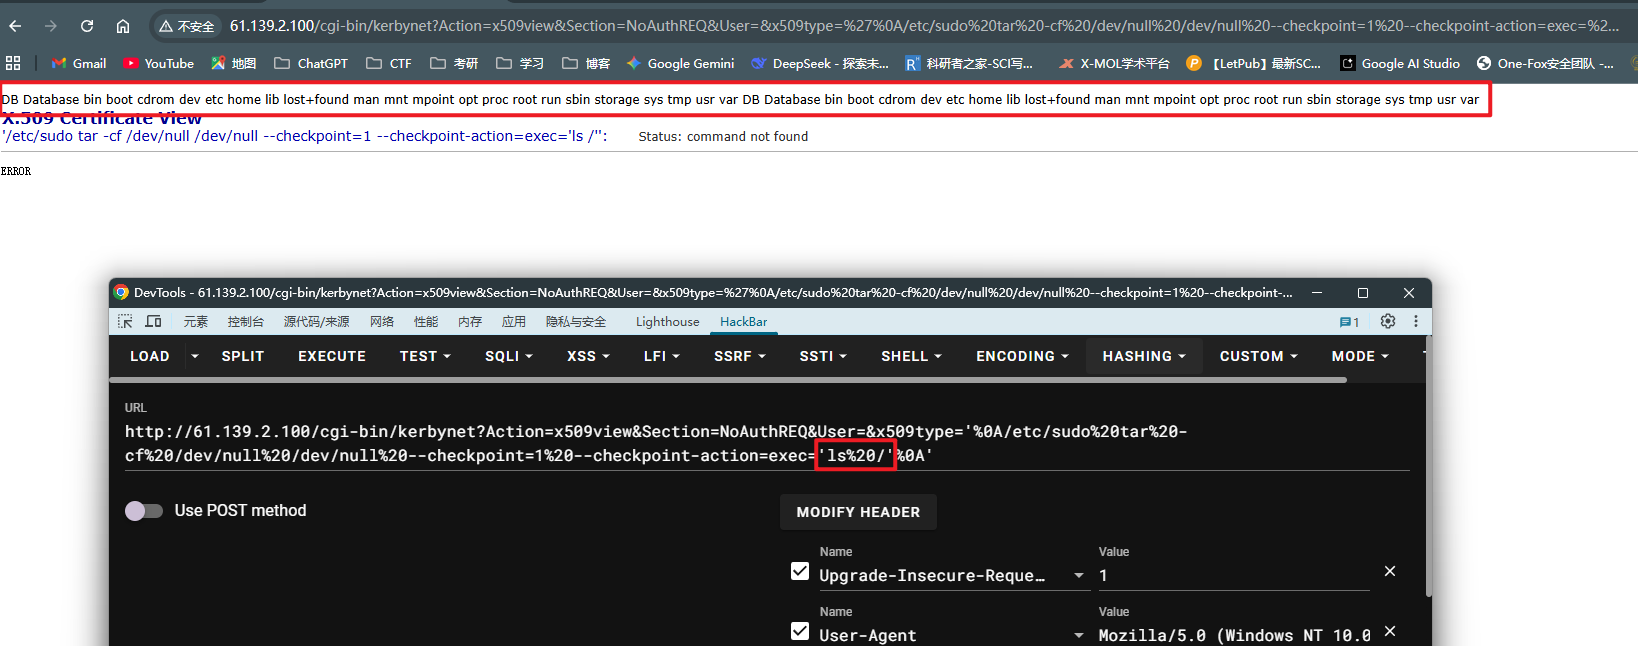Open the X-MOL学术平台 bookmark
Screen dimensions: 1638x646
point(1114,63)
